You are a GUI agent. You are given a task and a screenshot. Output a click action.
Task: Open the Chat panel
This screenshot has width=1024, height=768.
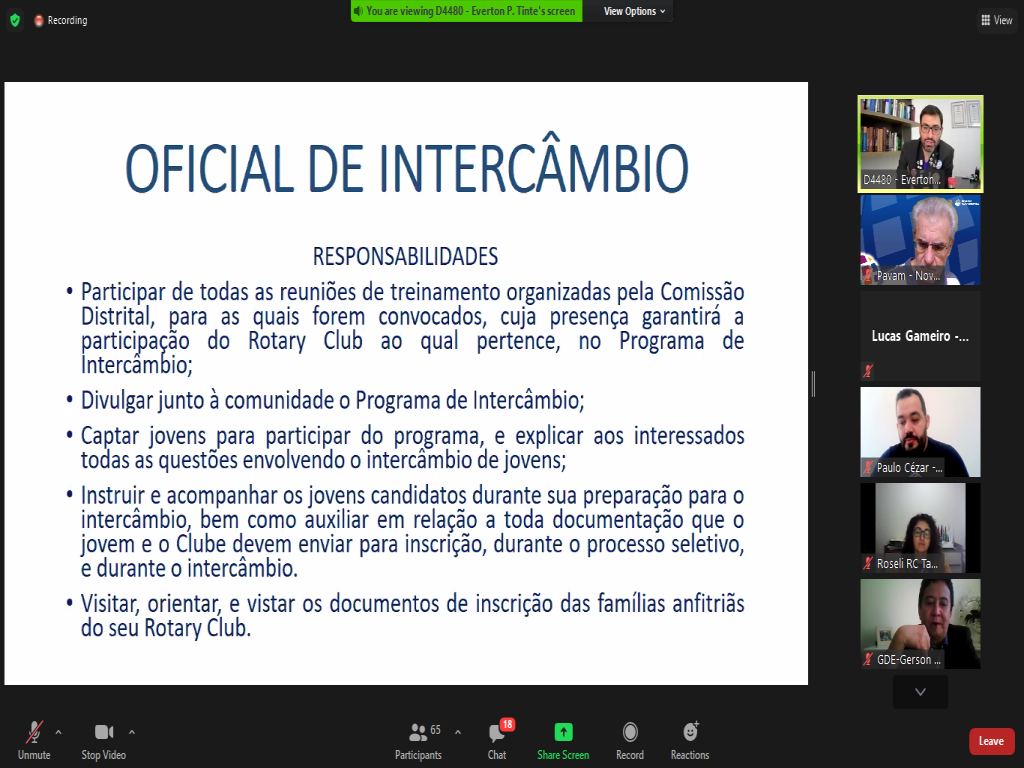[497, 740]
